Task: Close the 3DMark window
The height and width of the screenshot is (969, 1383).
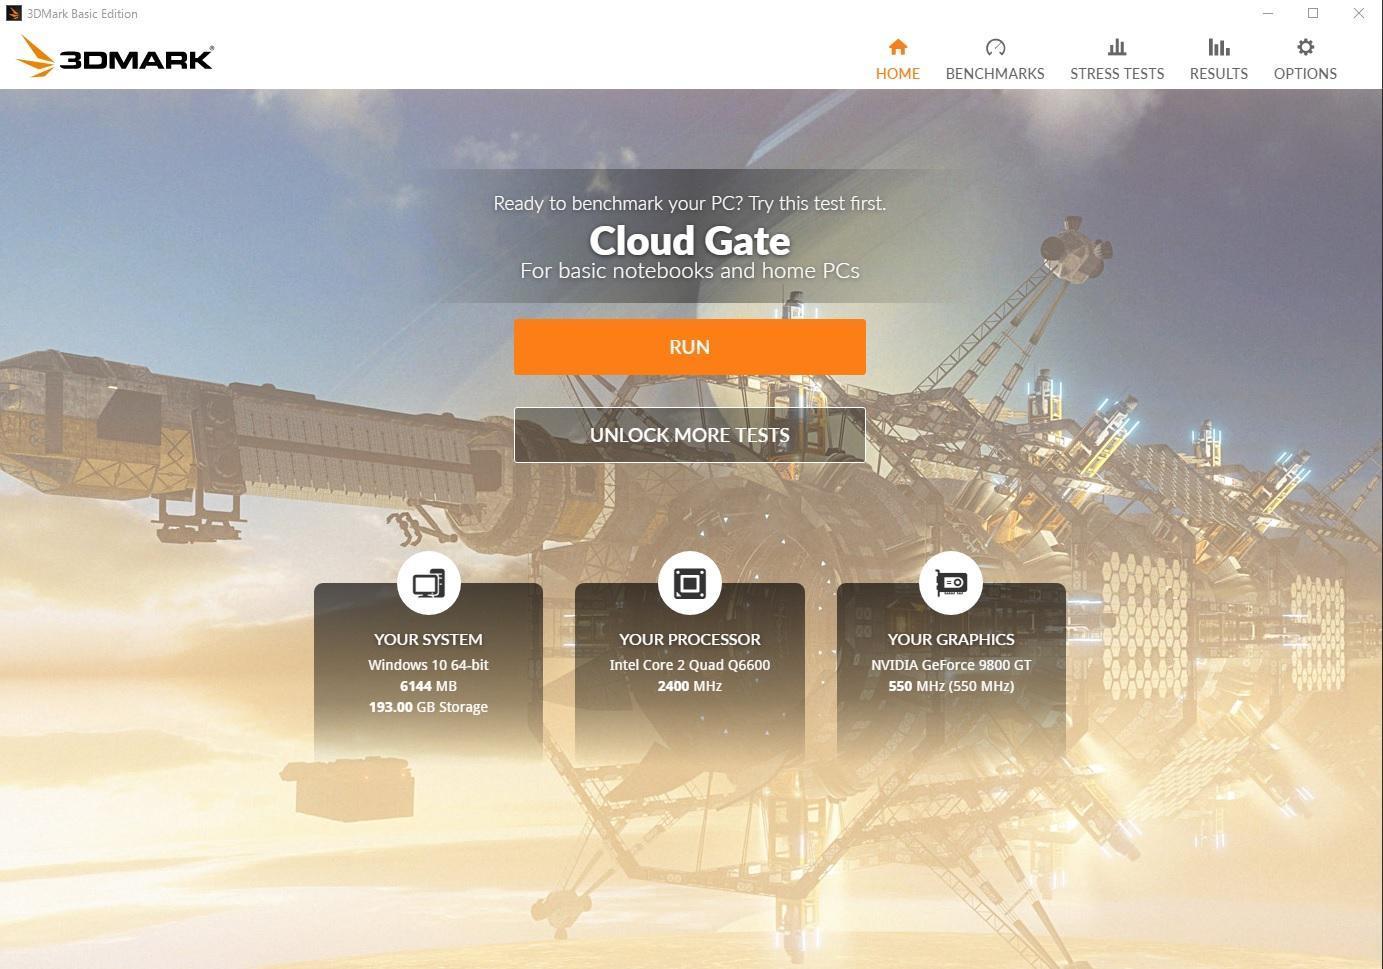Action: (1359, 14)
